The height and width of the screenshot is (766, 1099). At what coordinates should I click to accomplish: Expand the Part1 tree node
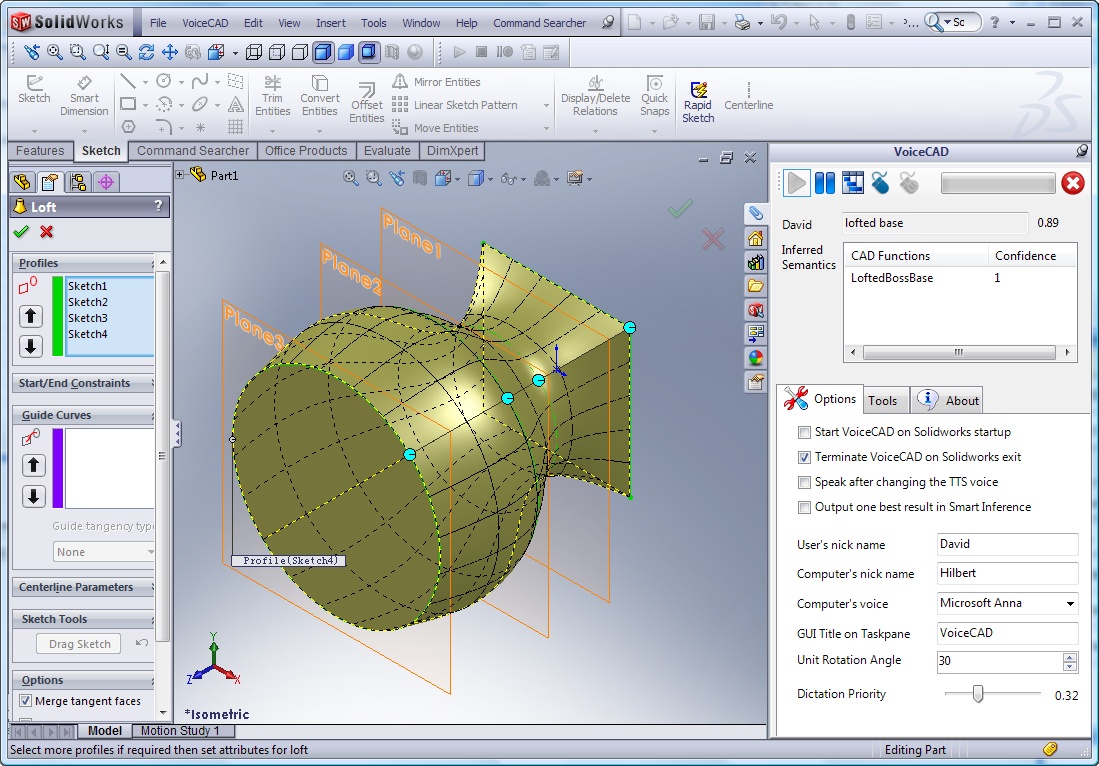click(x=180, y=175)
